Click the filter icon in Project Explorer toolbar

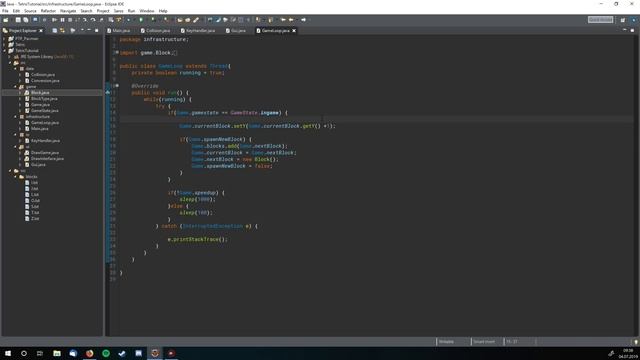(x=73, y=31)
